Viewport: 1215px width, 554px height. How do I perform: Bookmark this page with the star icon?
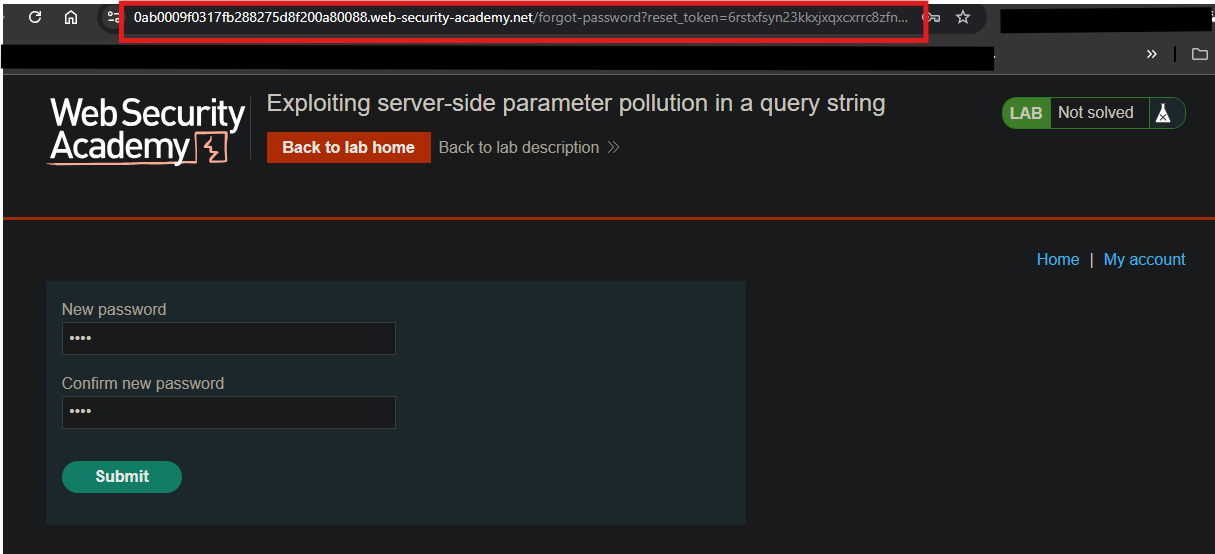(x=963, y=18)
